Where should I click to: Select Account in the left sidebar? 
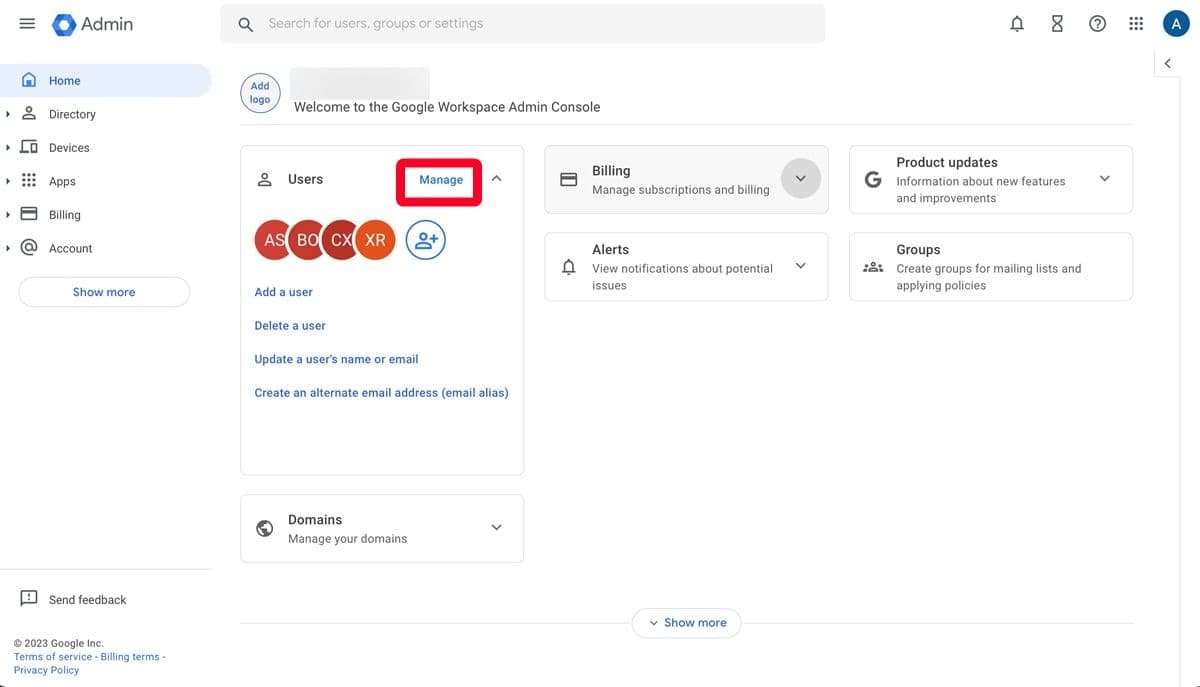coord(71,247)
